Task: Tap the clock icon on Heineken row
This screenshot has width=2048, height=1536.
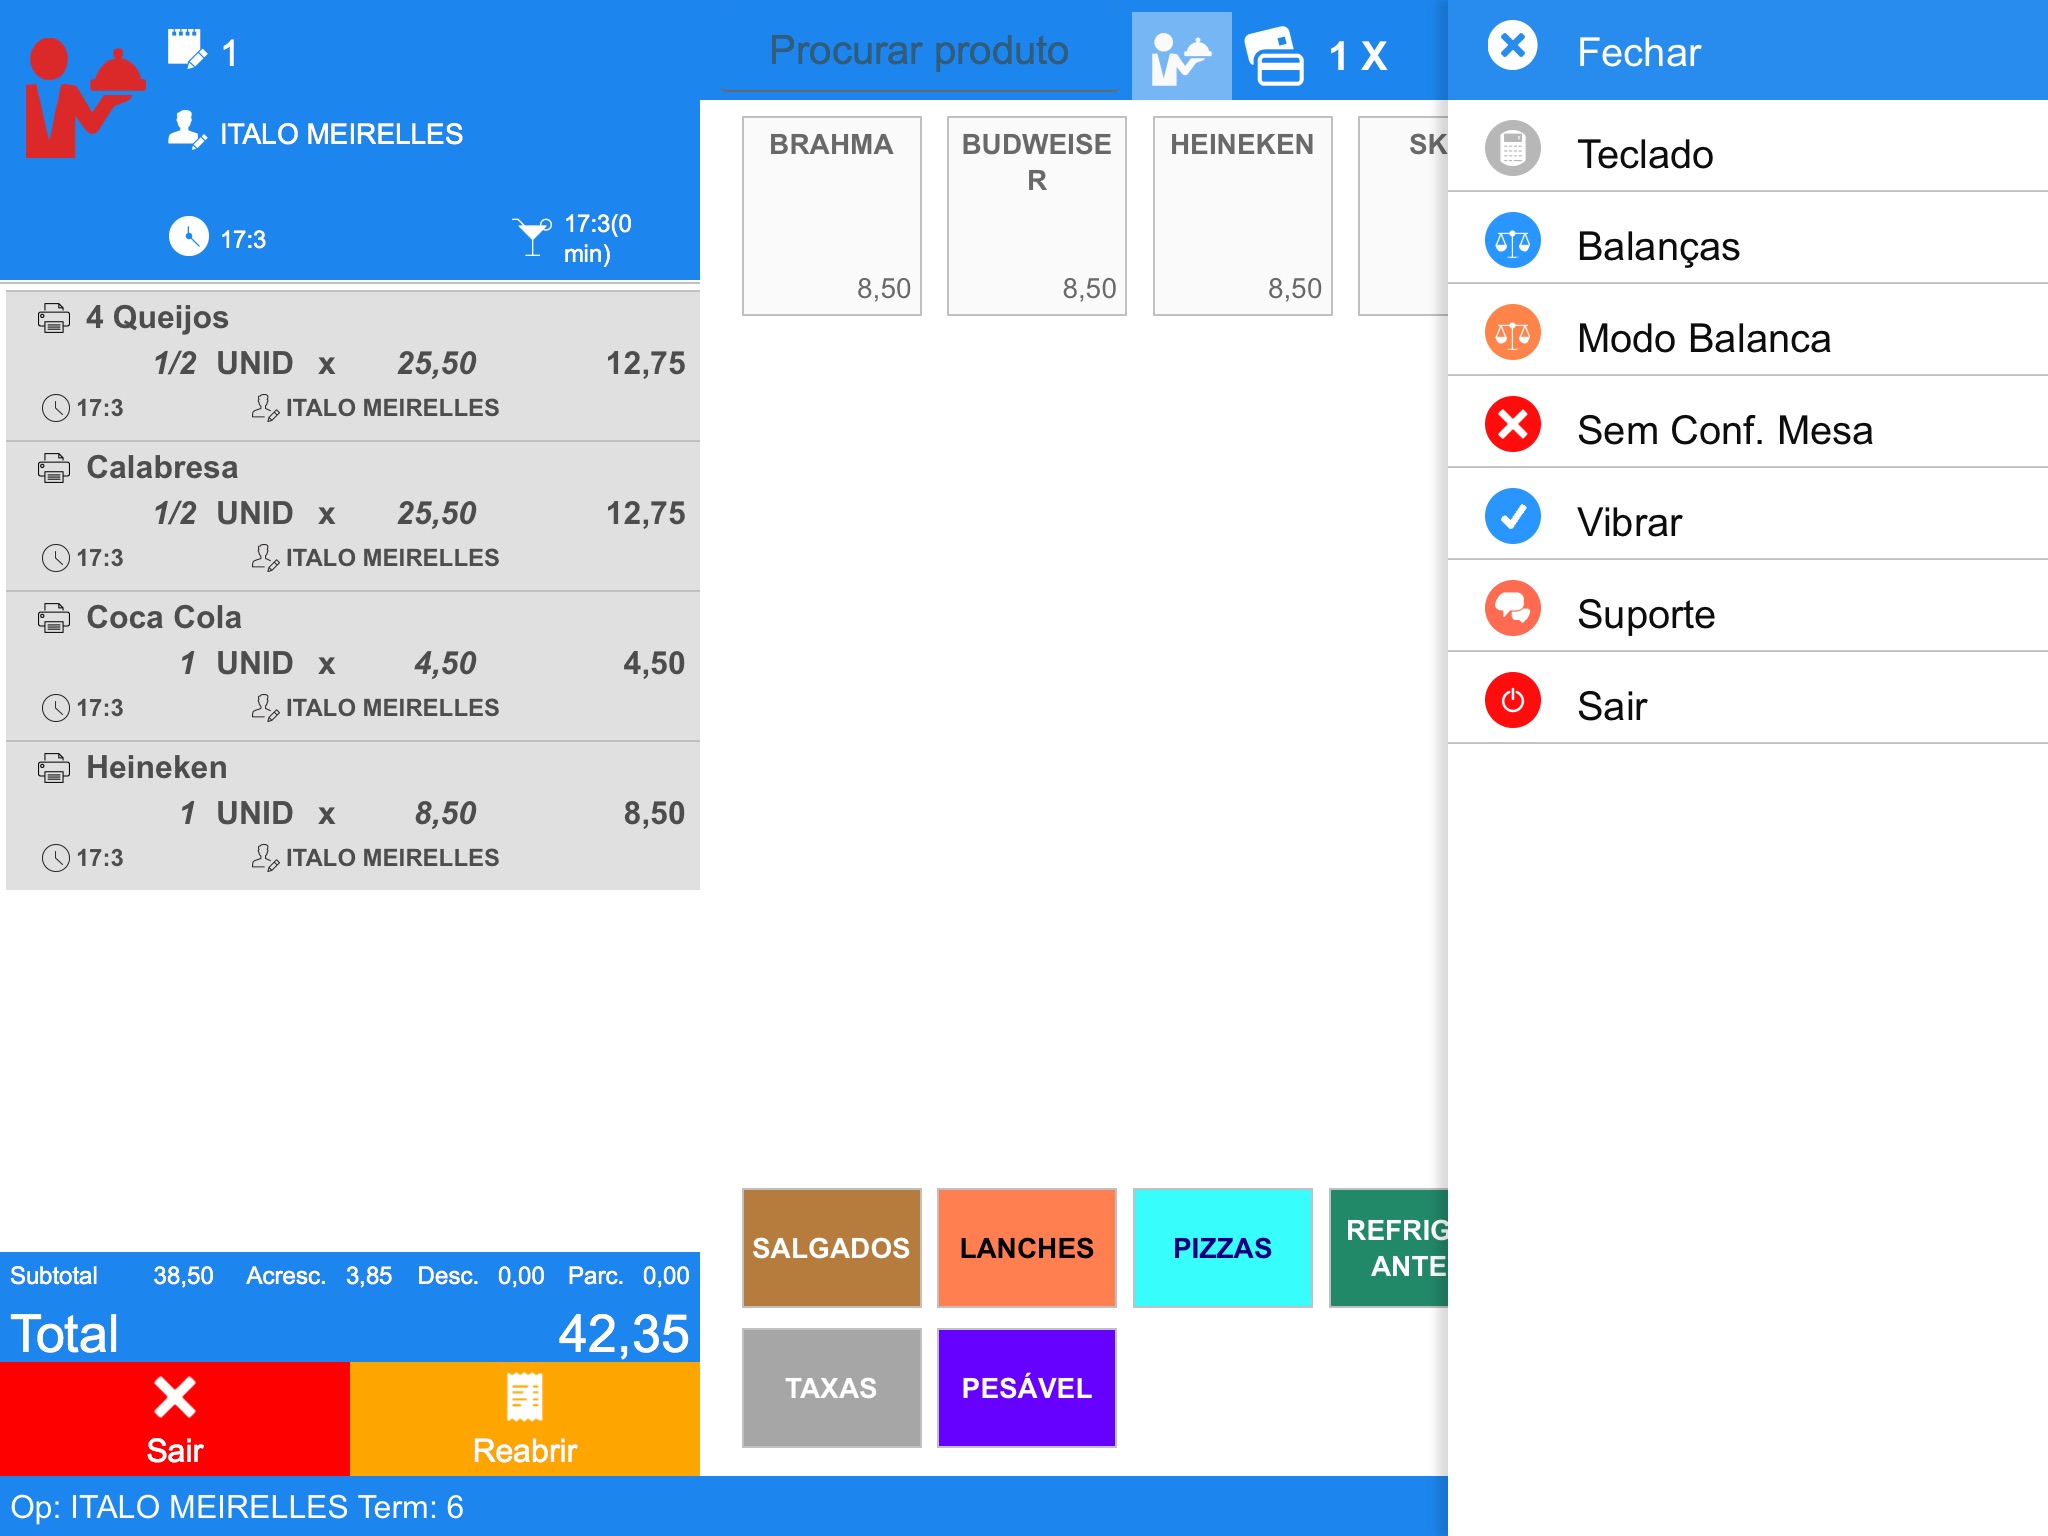Action: pyautogui.click(x=56, y=858)
